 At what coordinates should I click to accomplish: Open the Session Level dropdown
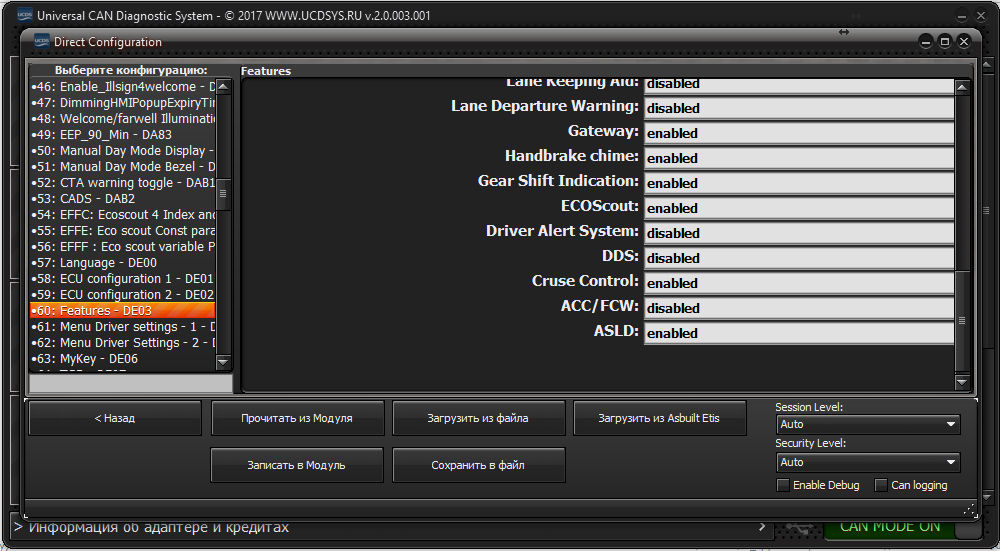click(x=867, y=424)
